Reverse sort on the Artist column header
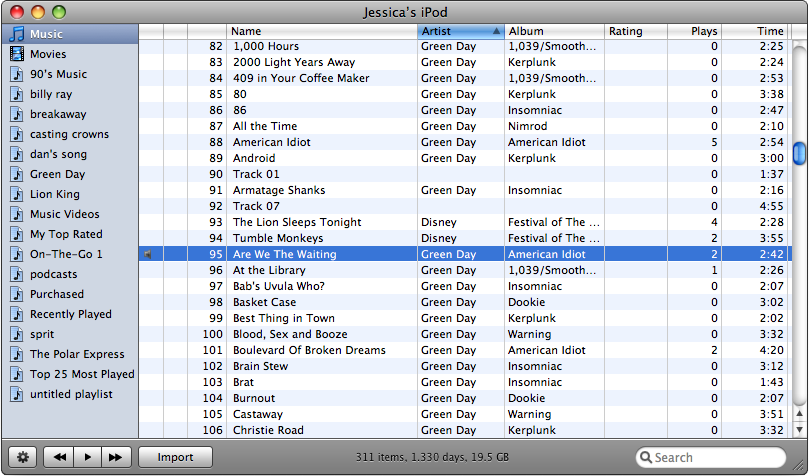This screenshot has height=476, width=809. (461, 31)
